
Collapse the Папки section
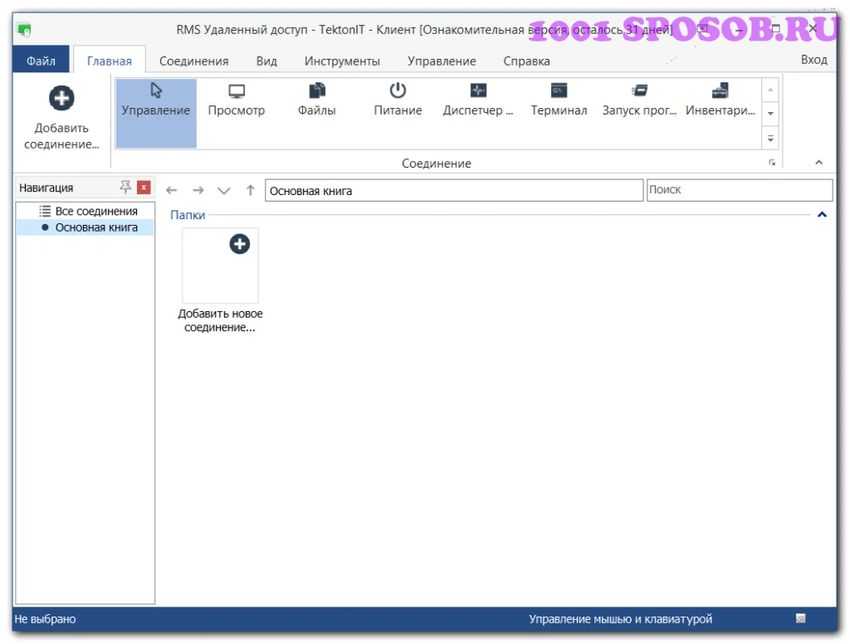pos(822,215)
